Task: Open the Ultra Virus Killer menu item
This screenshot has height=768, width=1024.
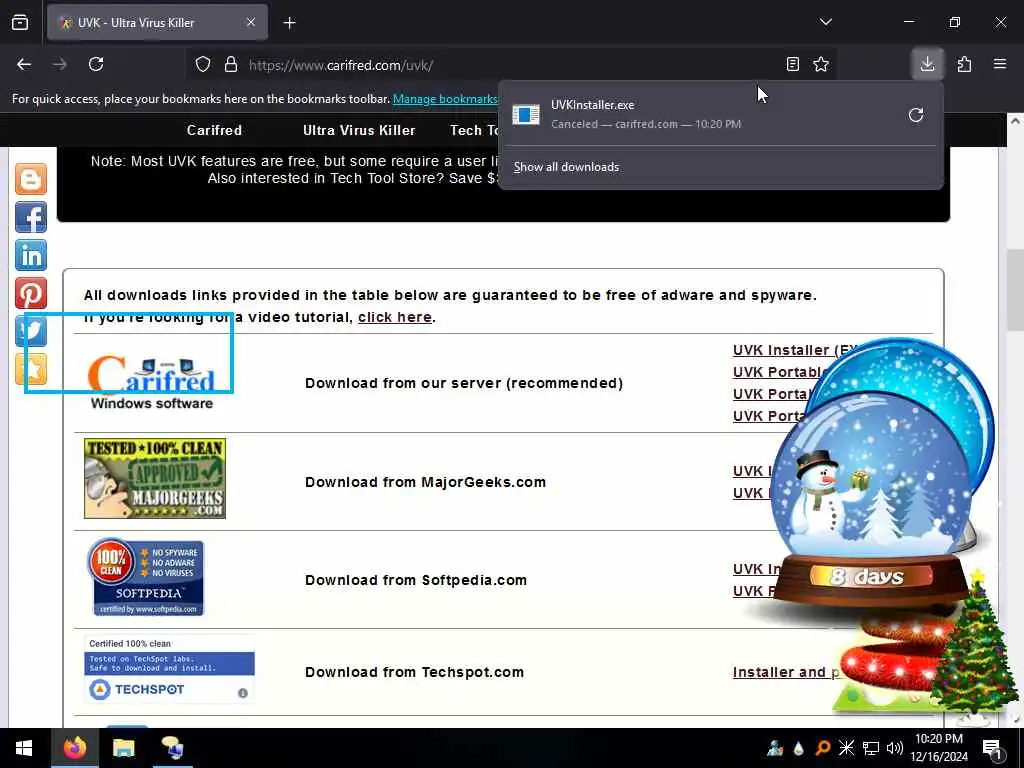Action: point(359,130)
